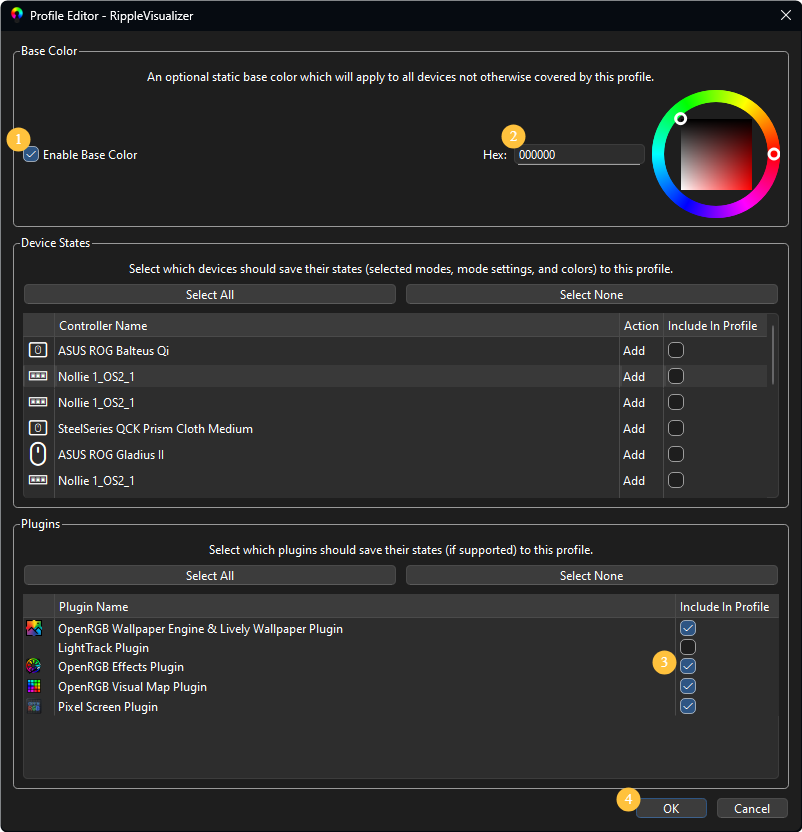Click Select All in Device States
This screenshot has width=802, height=832.
(x=210, y=294)
